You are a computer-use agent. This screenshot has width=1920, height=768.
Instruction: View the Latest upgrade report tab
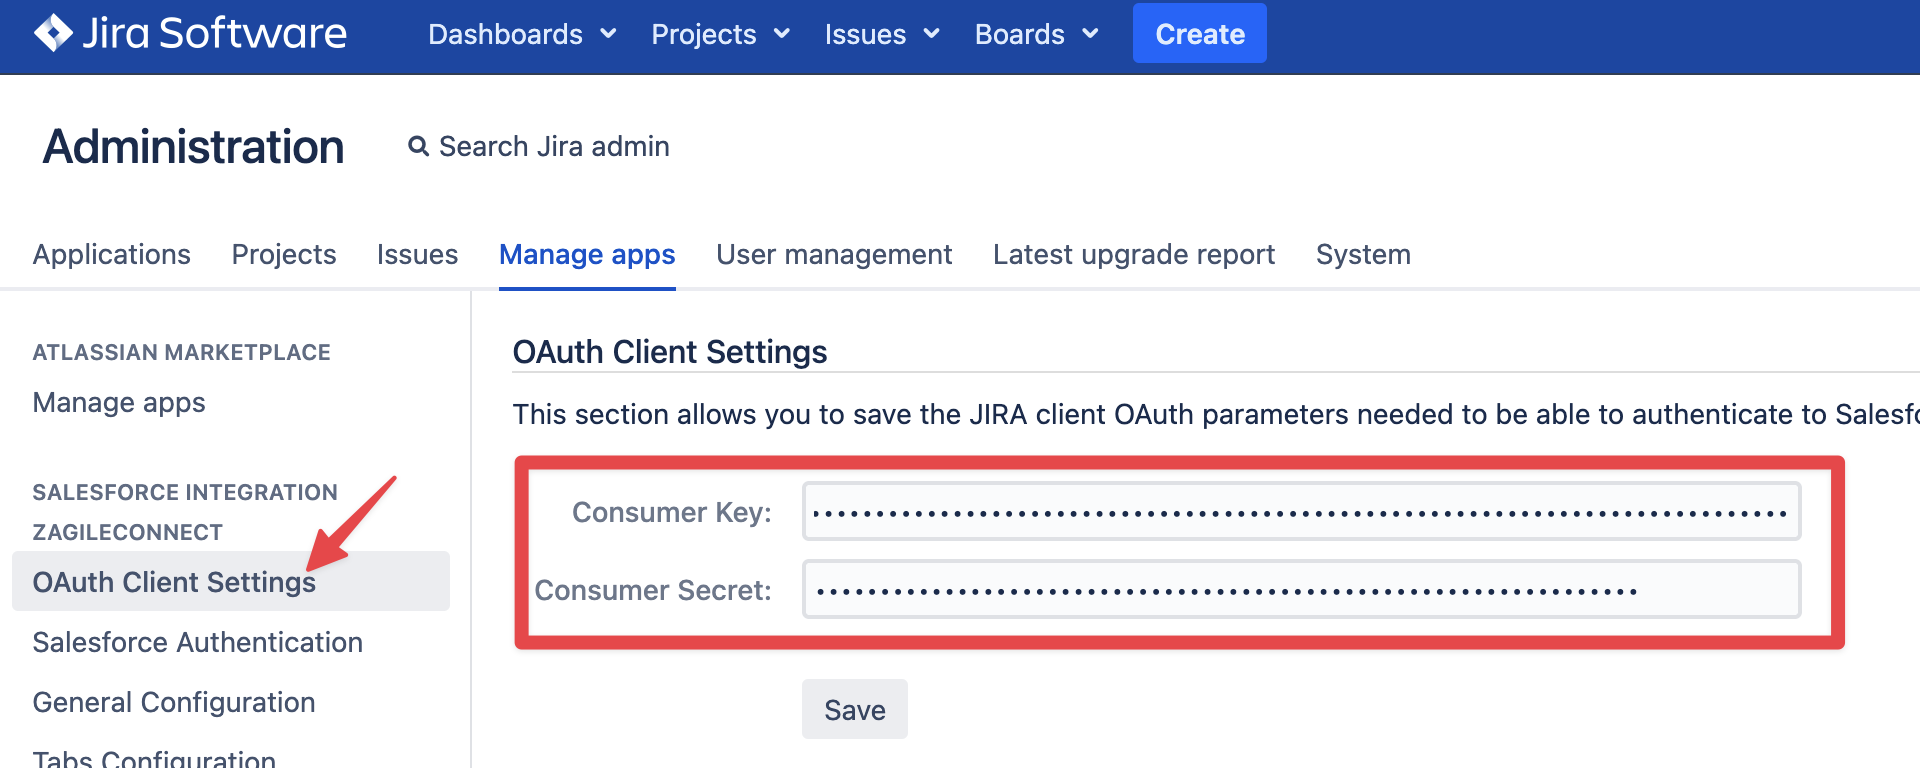(x=1133, y=255)
